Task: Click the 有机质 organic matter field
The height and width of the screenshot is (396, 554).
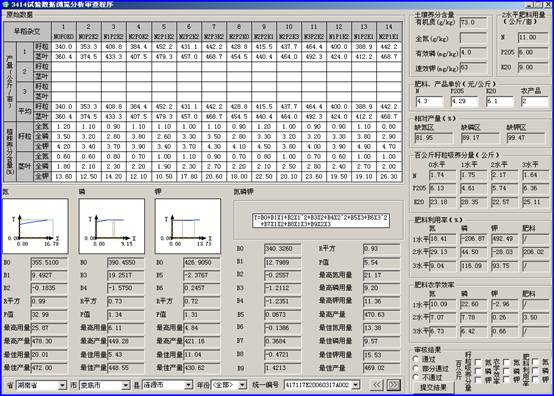Action: click(x=473, y=23)
